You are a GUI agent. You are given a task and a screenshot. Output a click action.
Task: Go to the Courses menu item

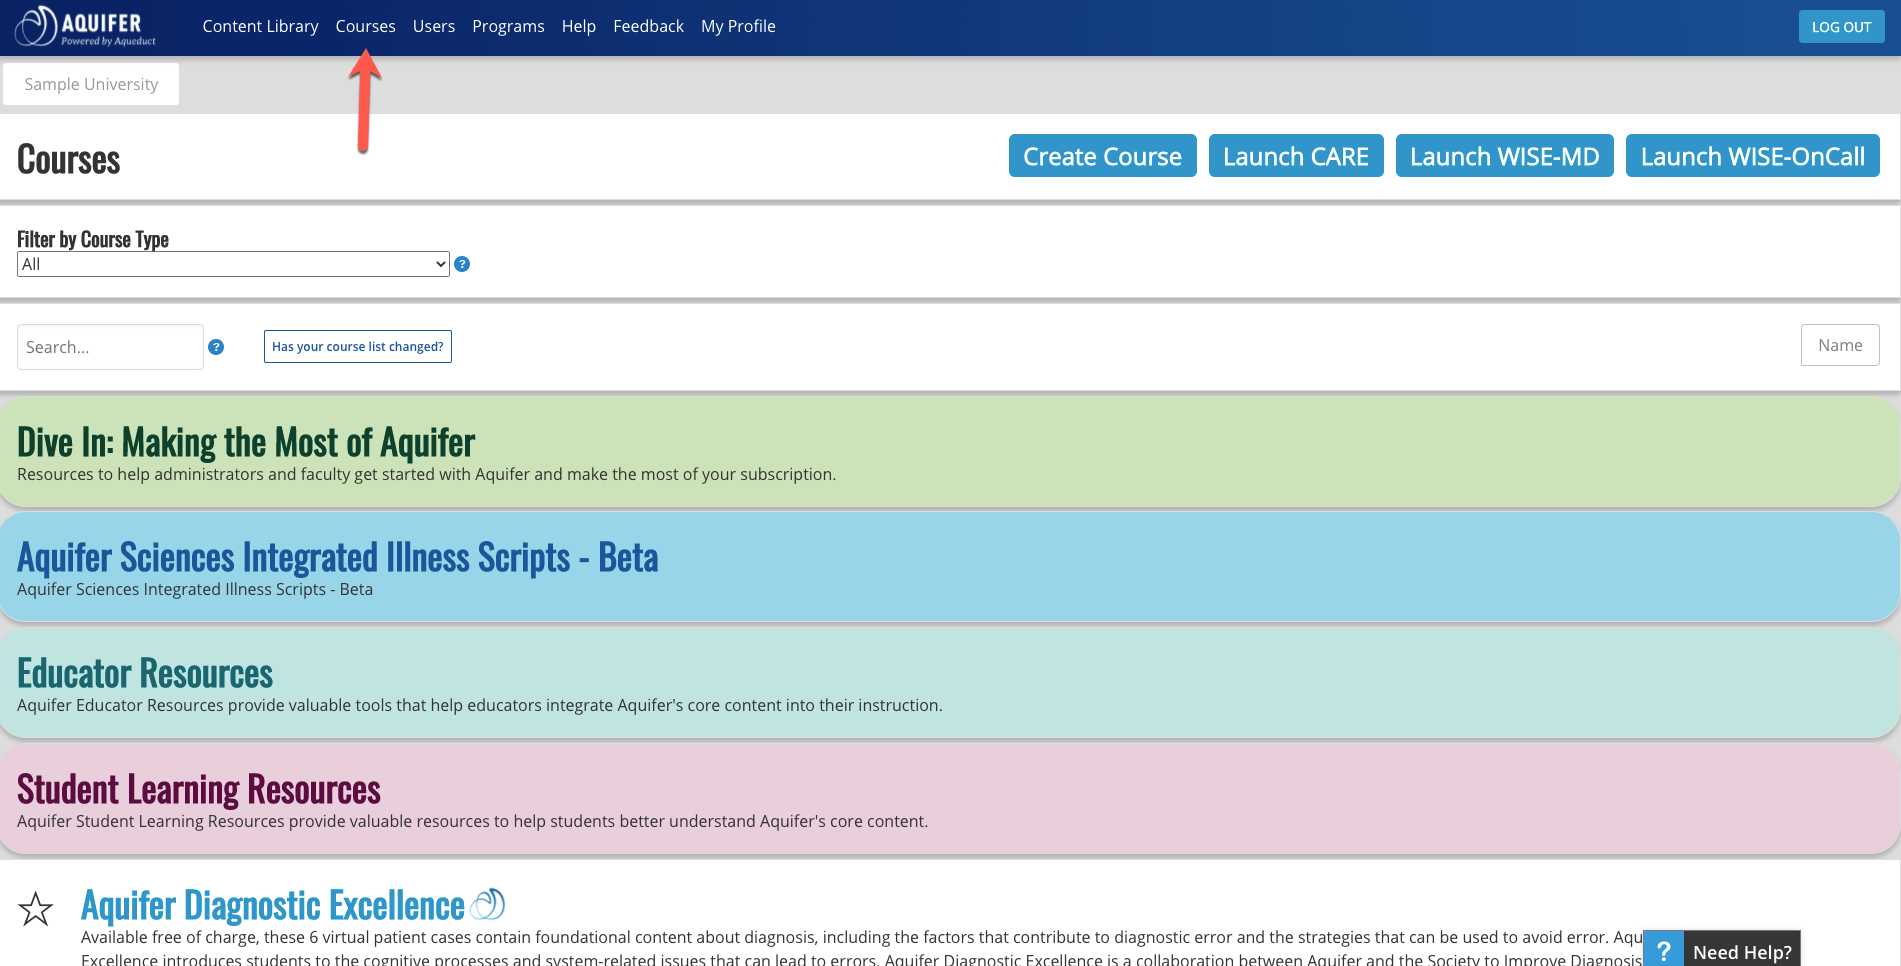pyautogui.click(x=365, y=26)
